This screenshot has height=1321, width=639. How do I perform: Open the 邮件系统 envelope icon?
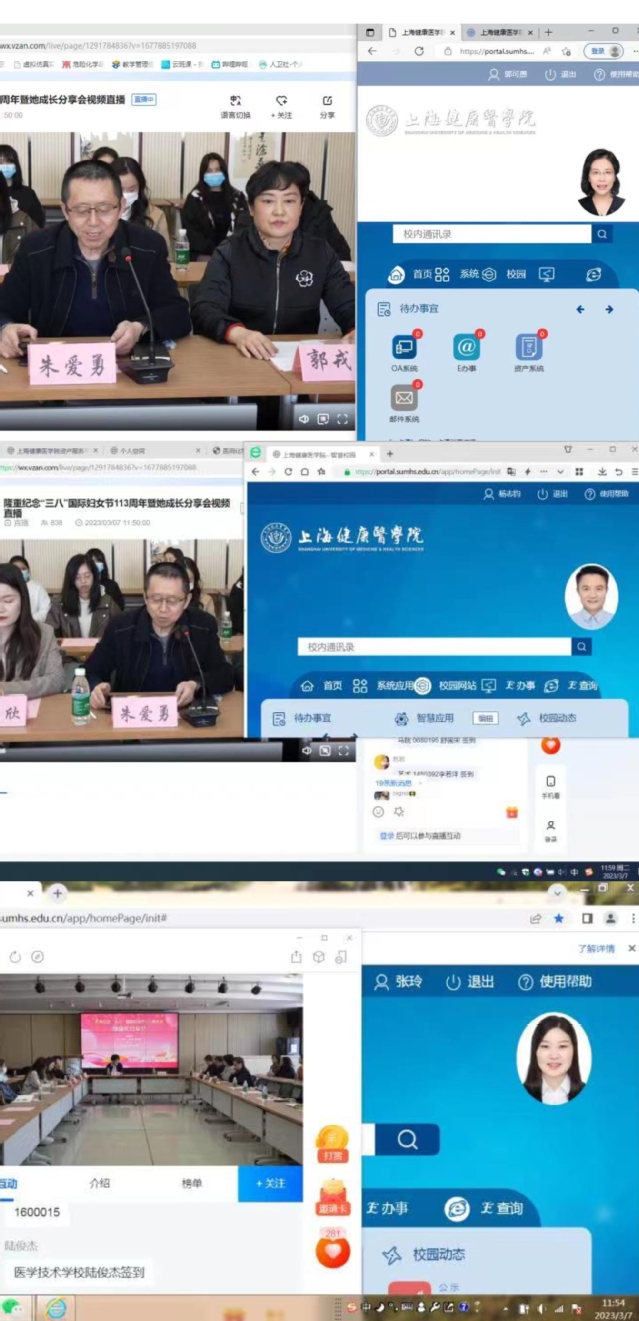[404, 398]
